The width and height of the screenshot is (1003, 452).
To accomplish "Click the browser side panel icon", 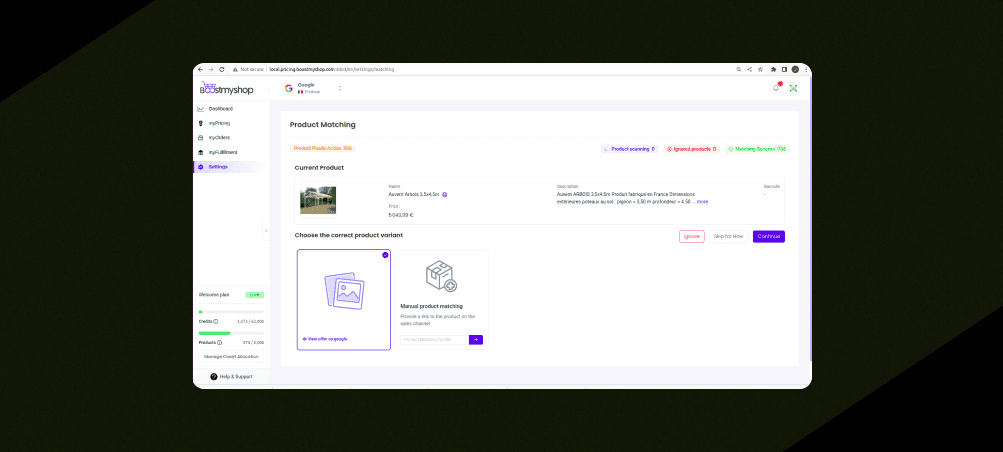I will click(x=784, y=69).
